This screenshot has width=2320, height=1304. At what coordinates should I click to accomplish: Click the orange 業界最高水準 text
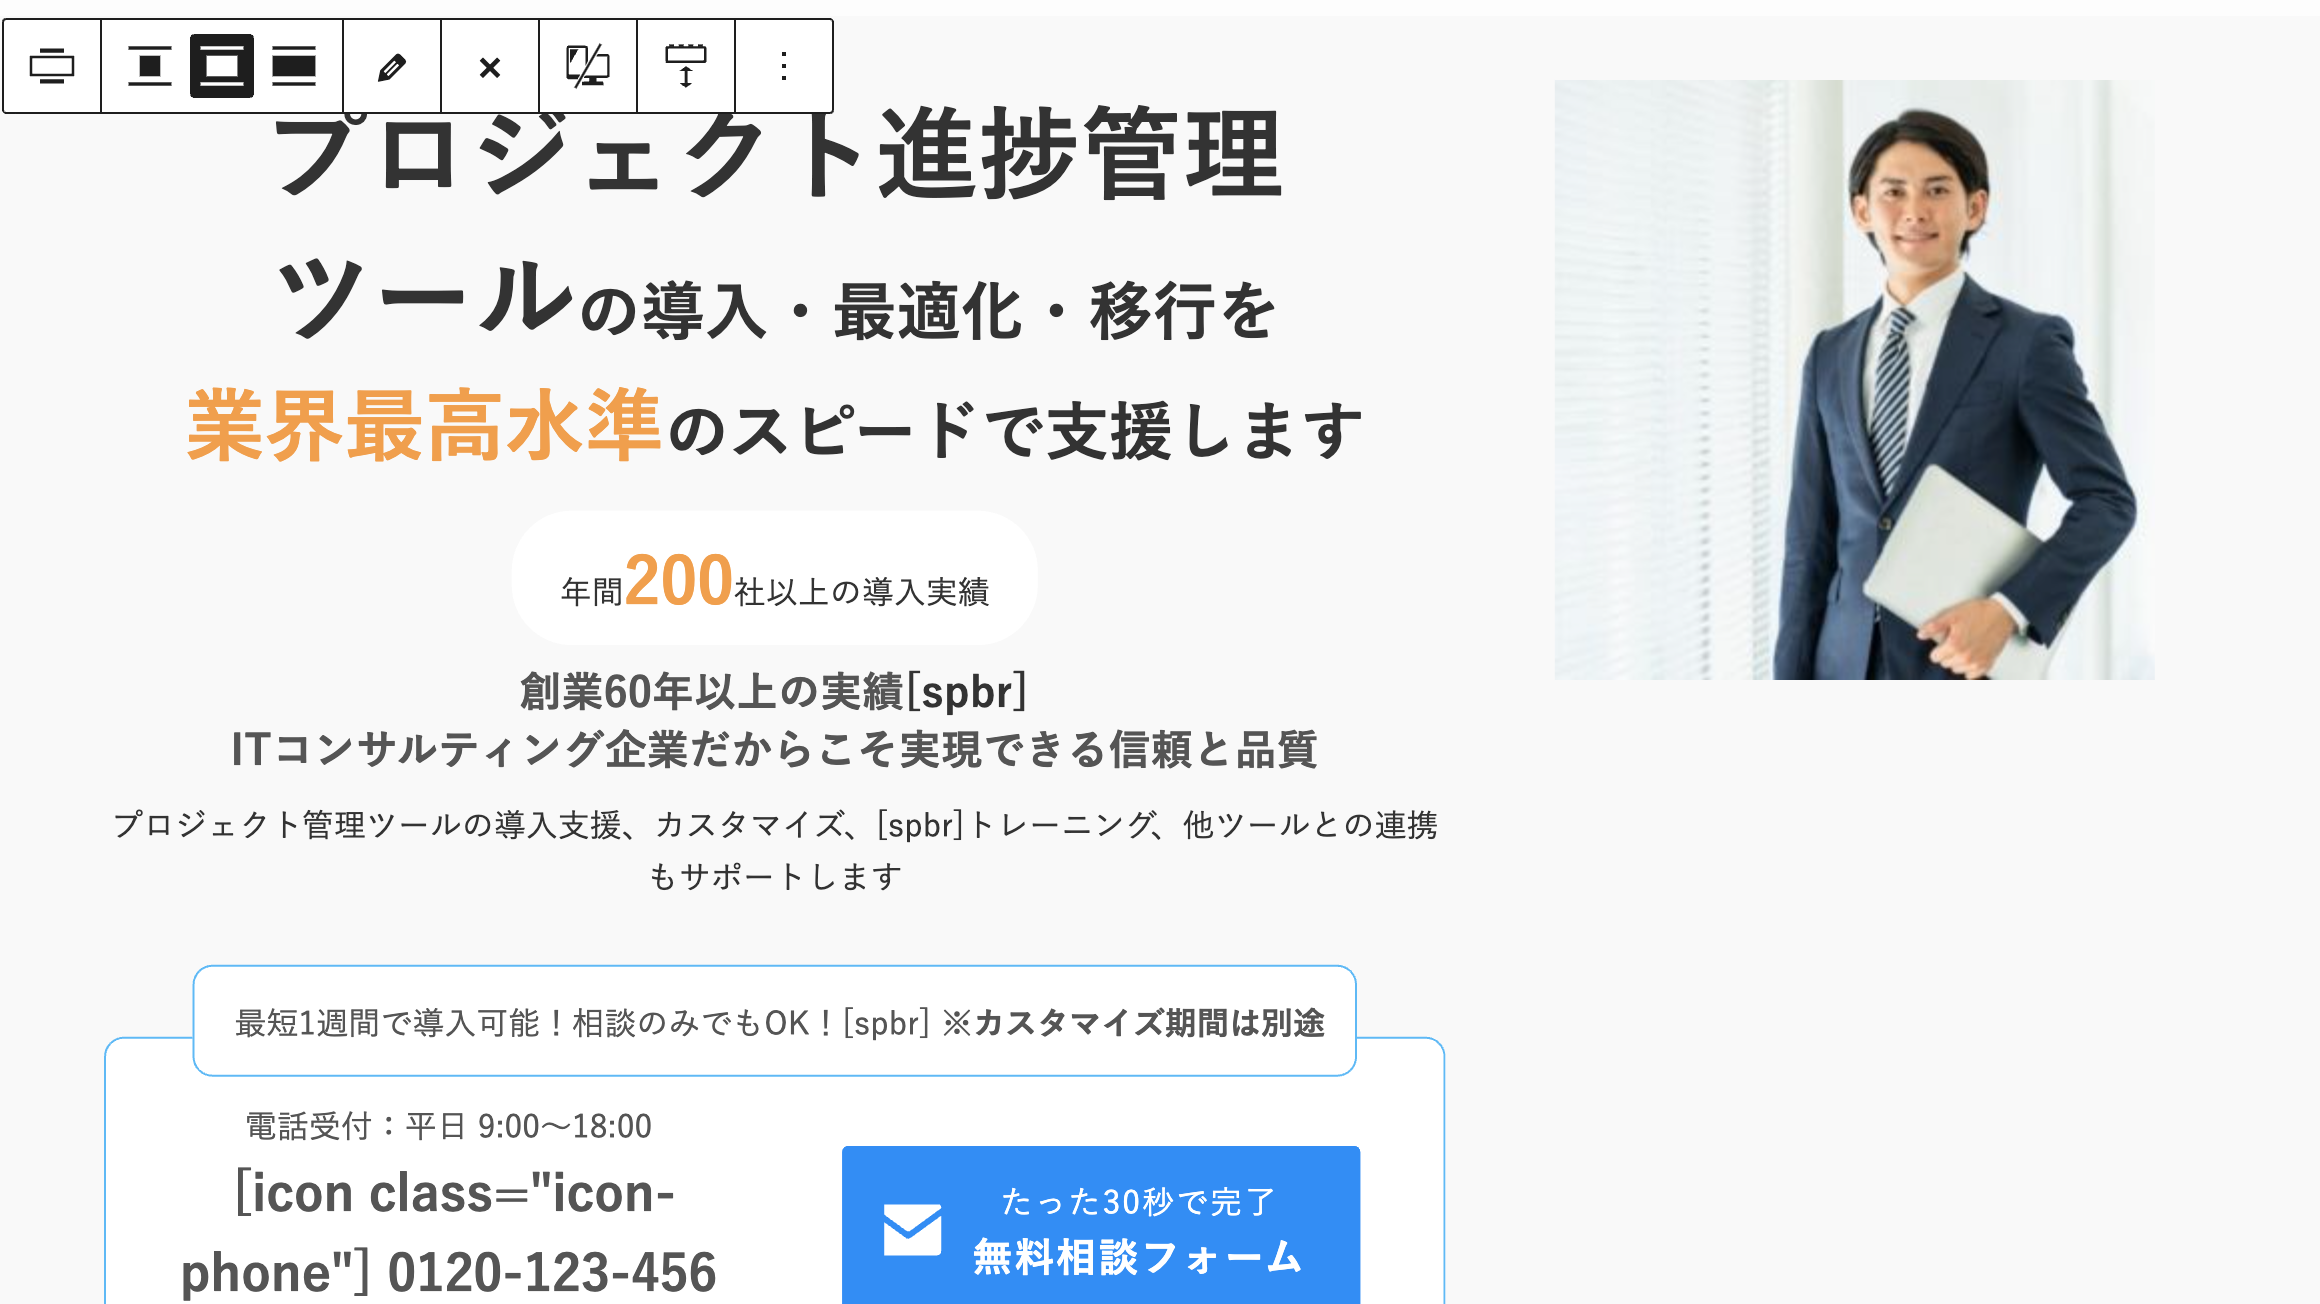(x=424, y=426)
